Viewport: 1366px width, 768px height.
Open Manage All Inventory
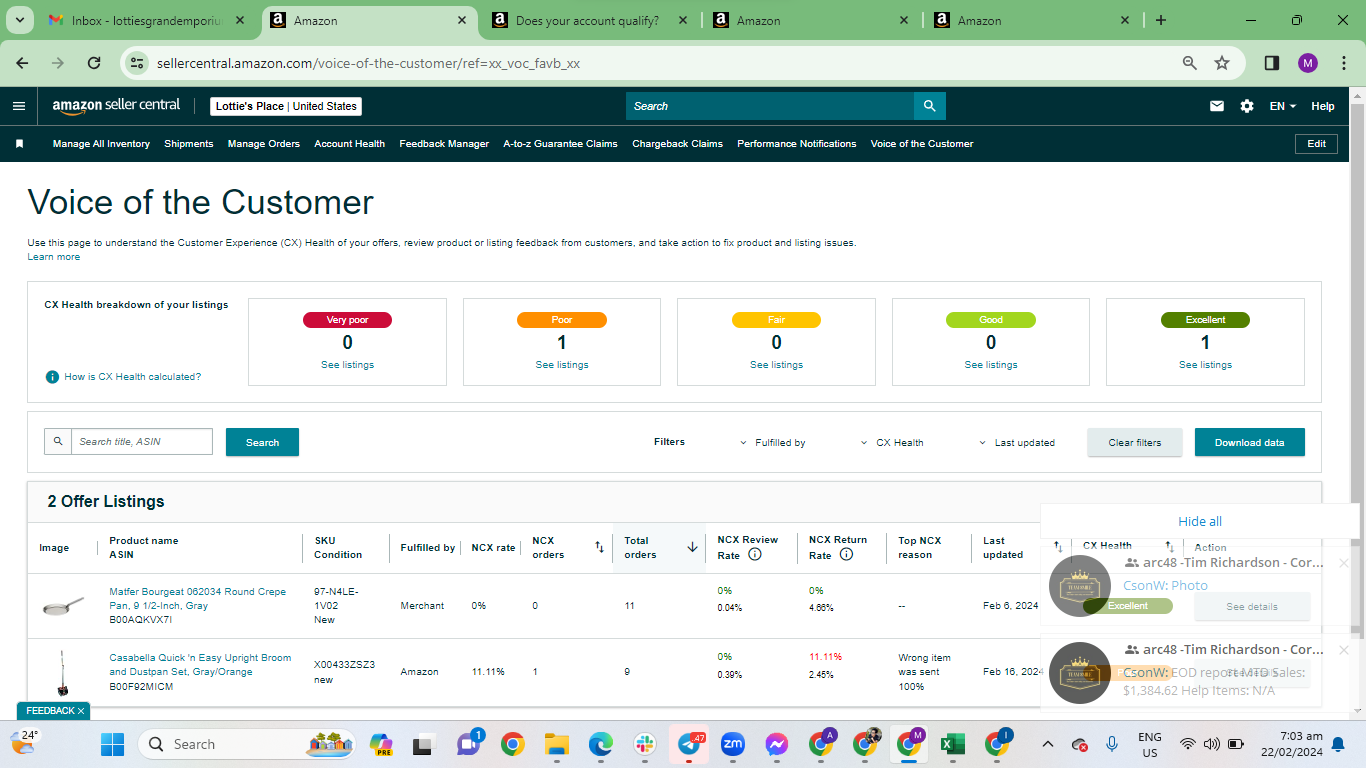[101, 144]
